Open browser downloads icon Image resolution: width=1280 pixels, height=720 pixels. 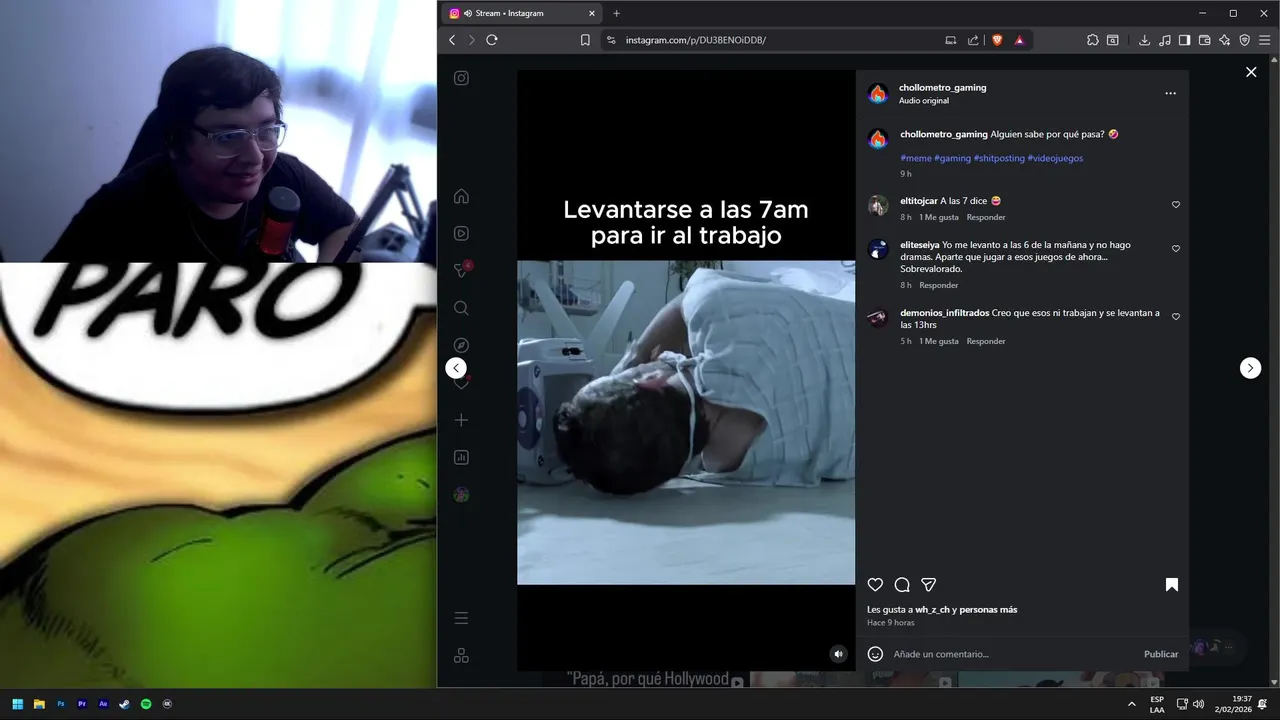point(1144,40)
